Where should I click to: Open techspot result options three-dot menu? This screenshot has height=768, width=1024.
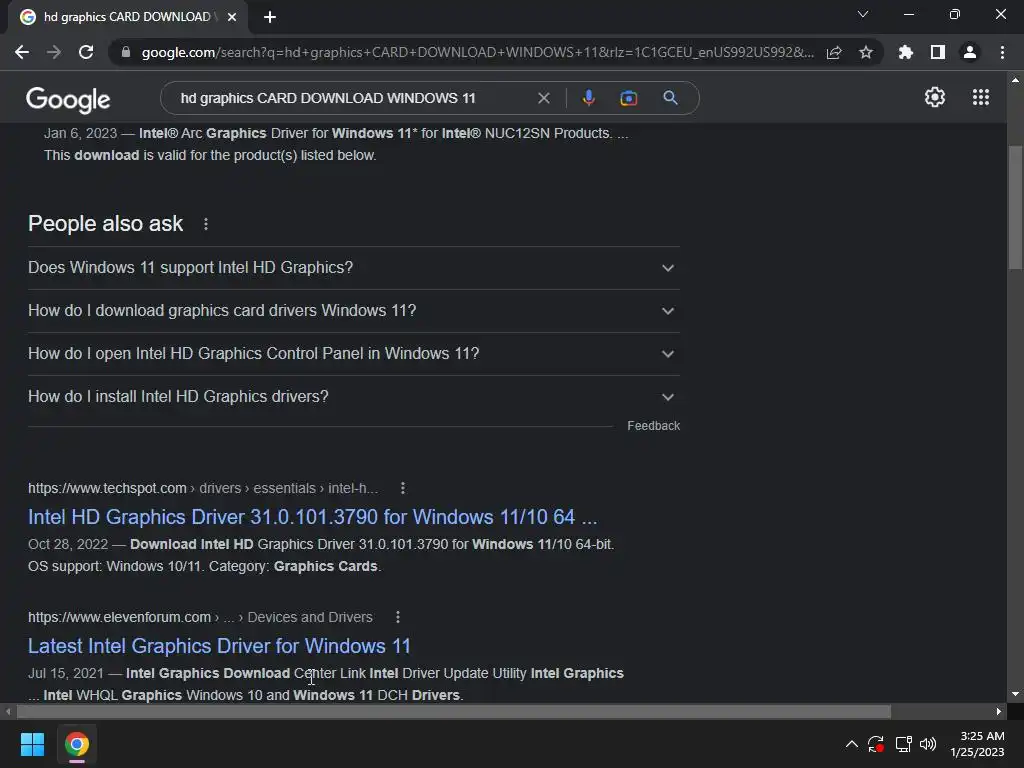pyautogui.click(x=403, y=488)
